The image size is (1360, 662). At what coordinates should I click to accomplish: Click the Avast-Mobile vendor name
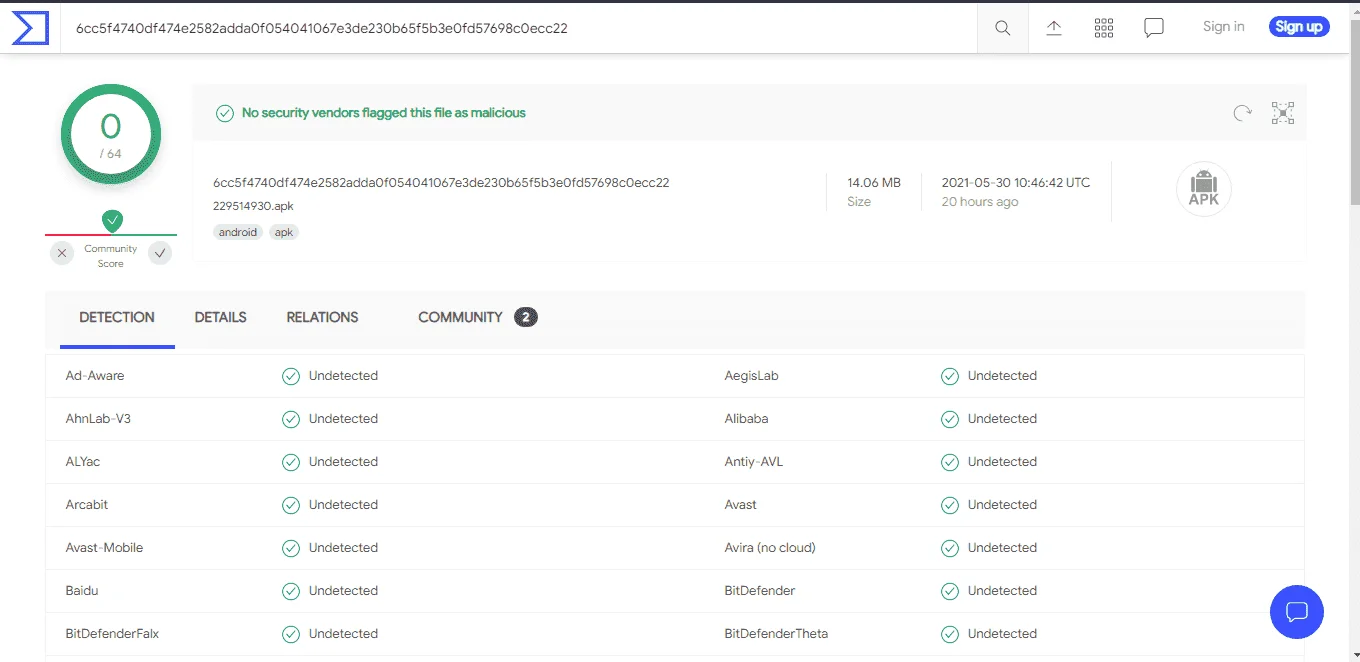click(104, 548)
